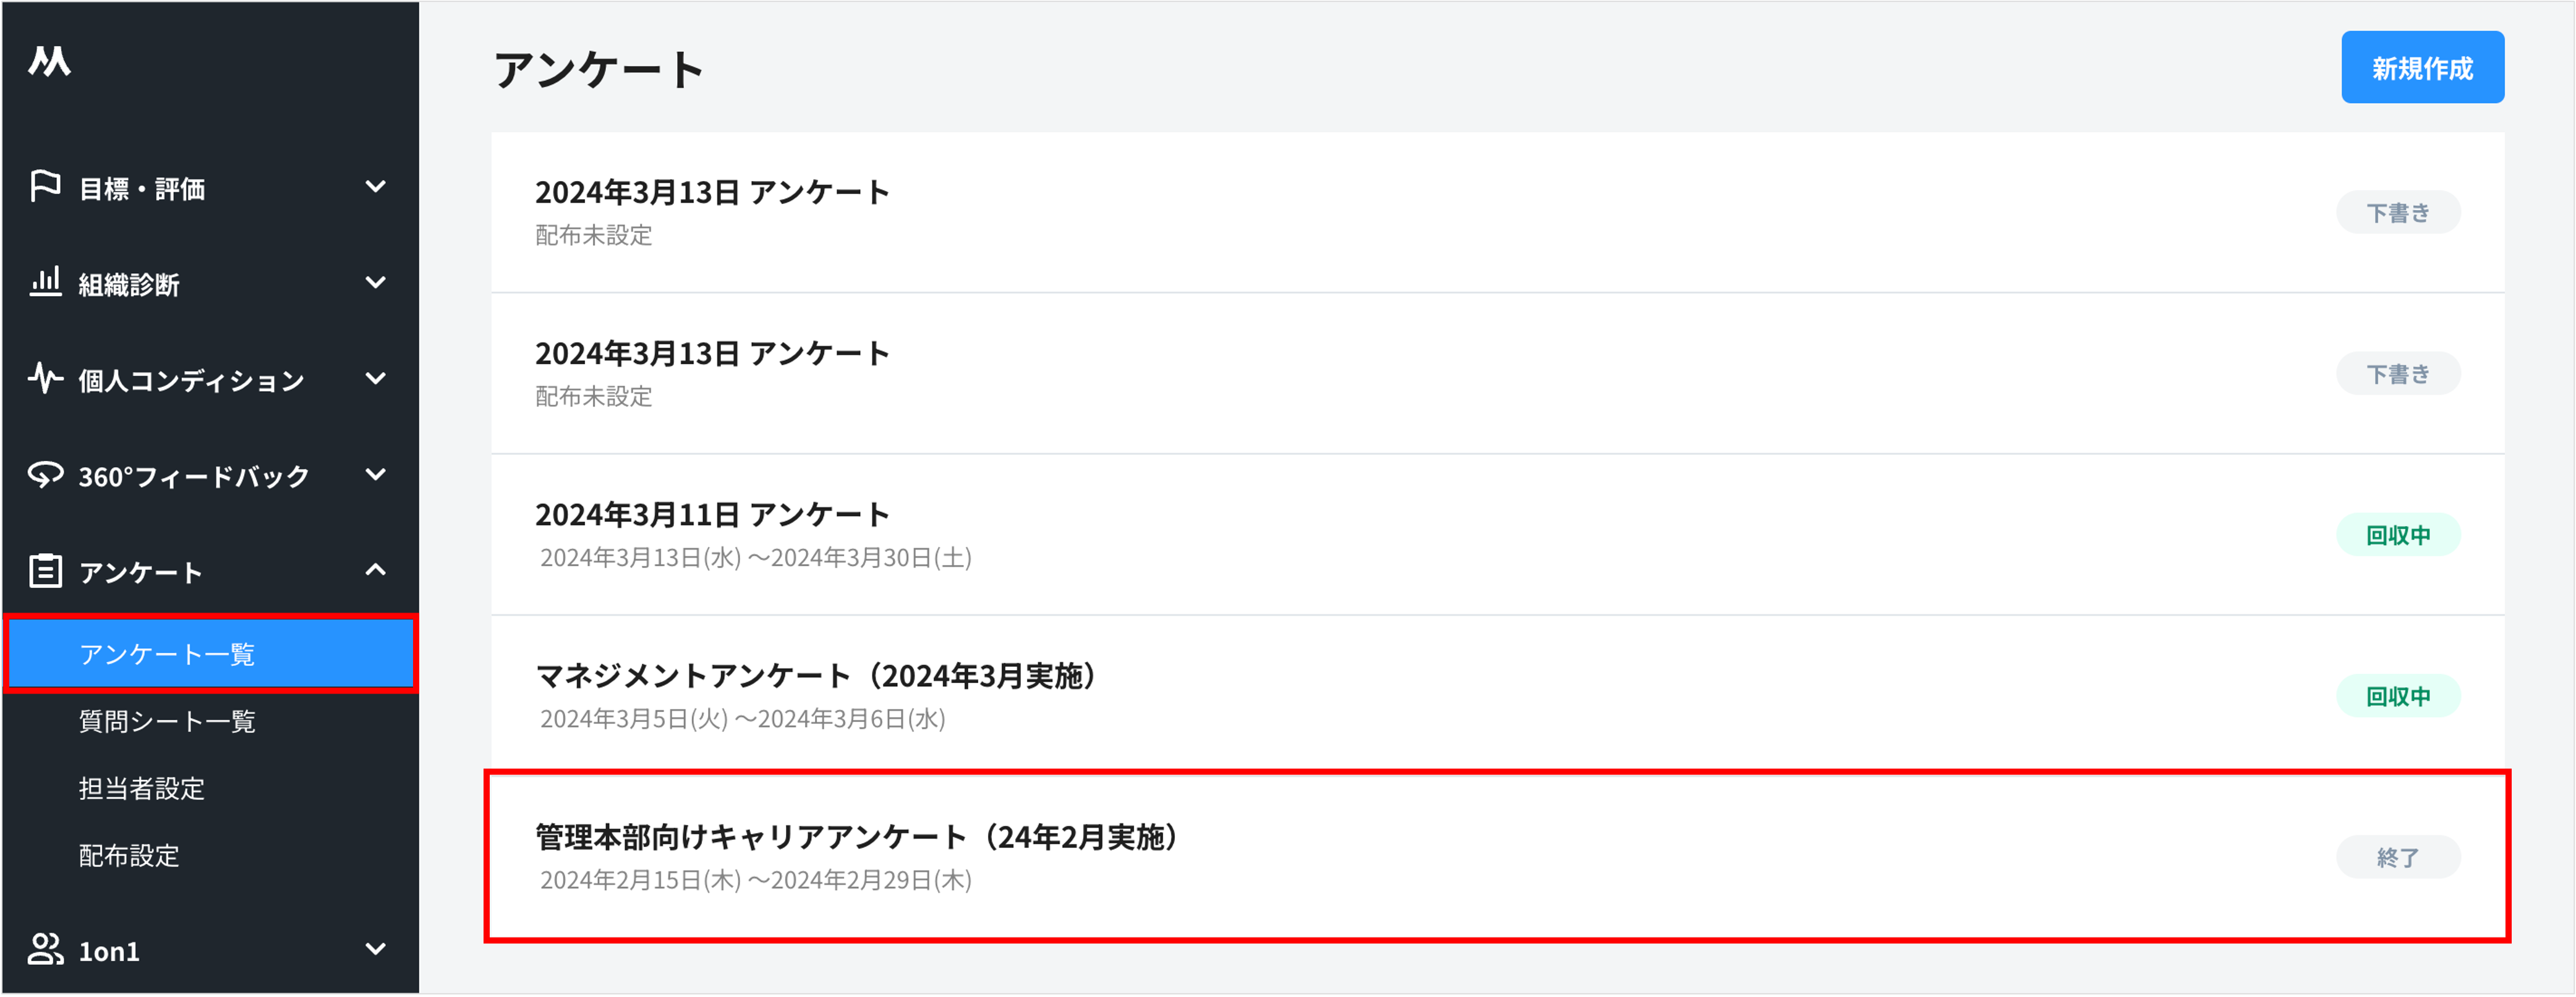This screenshot has height=997, width=2576.
Task: Expand the 目標・評価 dropdown arrow
Action: (x=376, y=186)
